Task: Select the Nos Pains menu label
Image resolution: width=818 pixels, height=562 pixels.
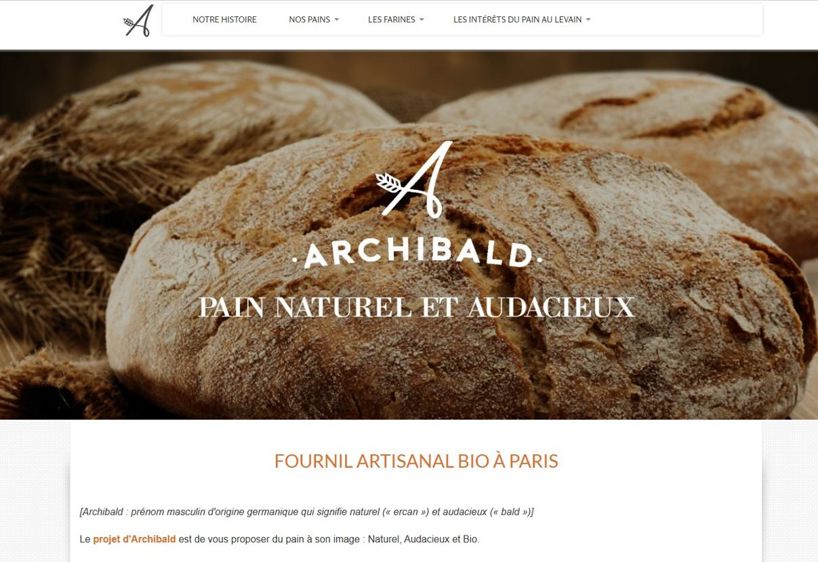Action: [309, 19]
